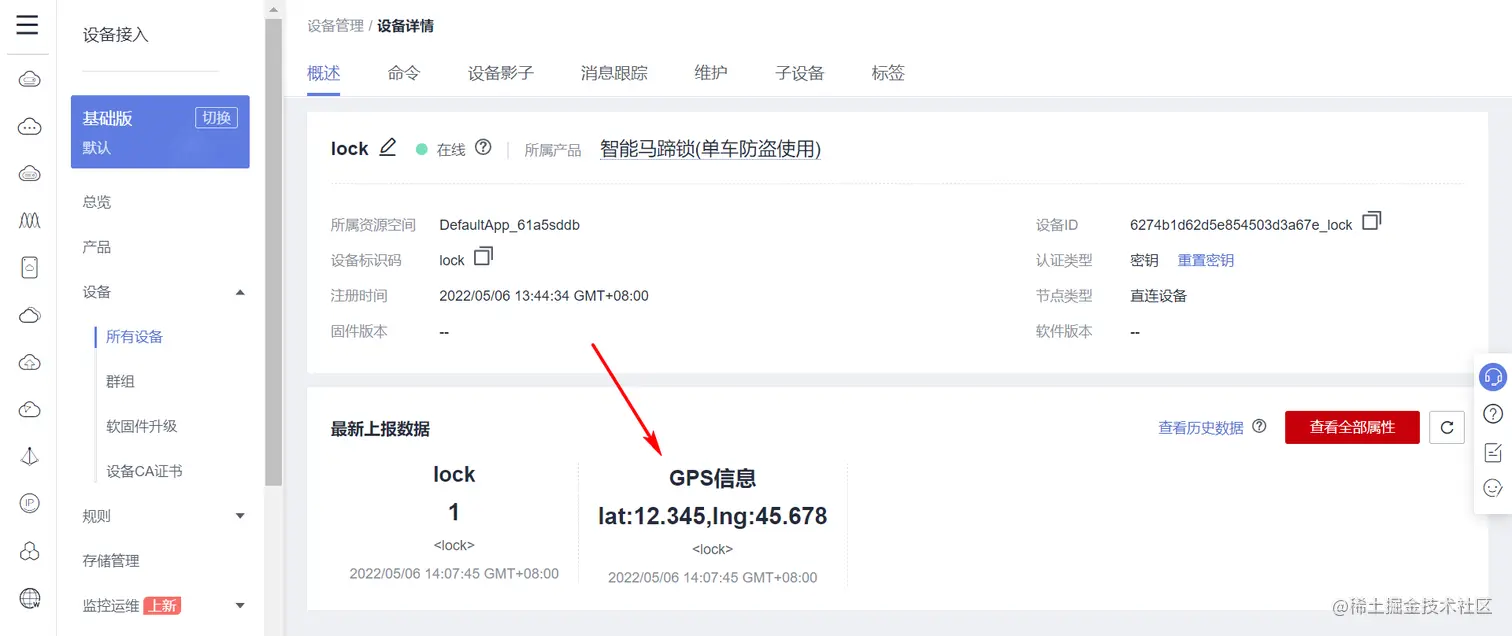Open 存储管理 in sidebar

111,561
